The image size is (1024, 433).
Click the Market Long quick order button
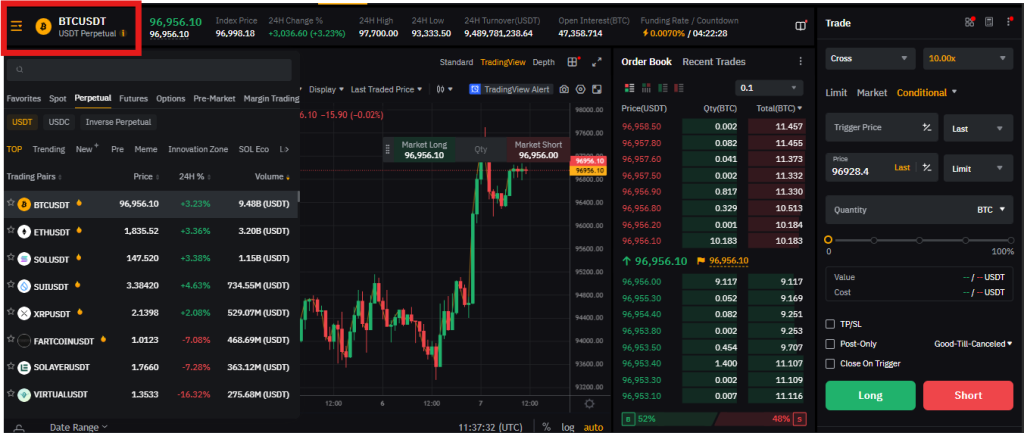pyautogui.click(x=424, y=150)
